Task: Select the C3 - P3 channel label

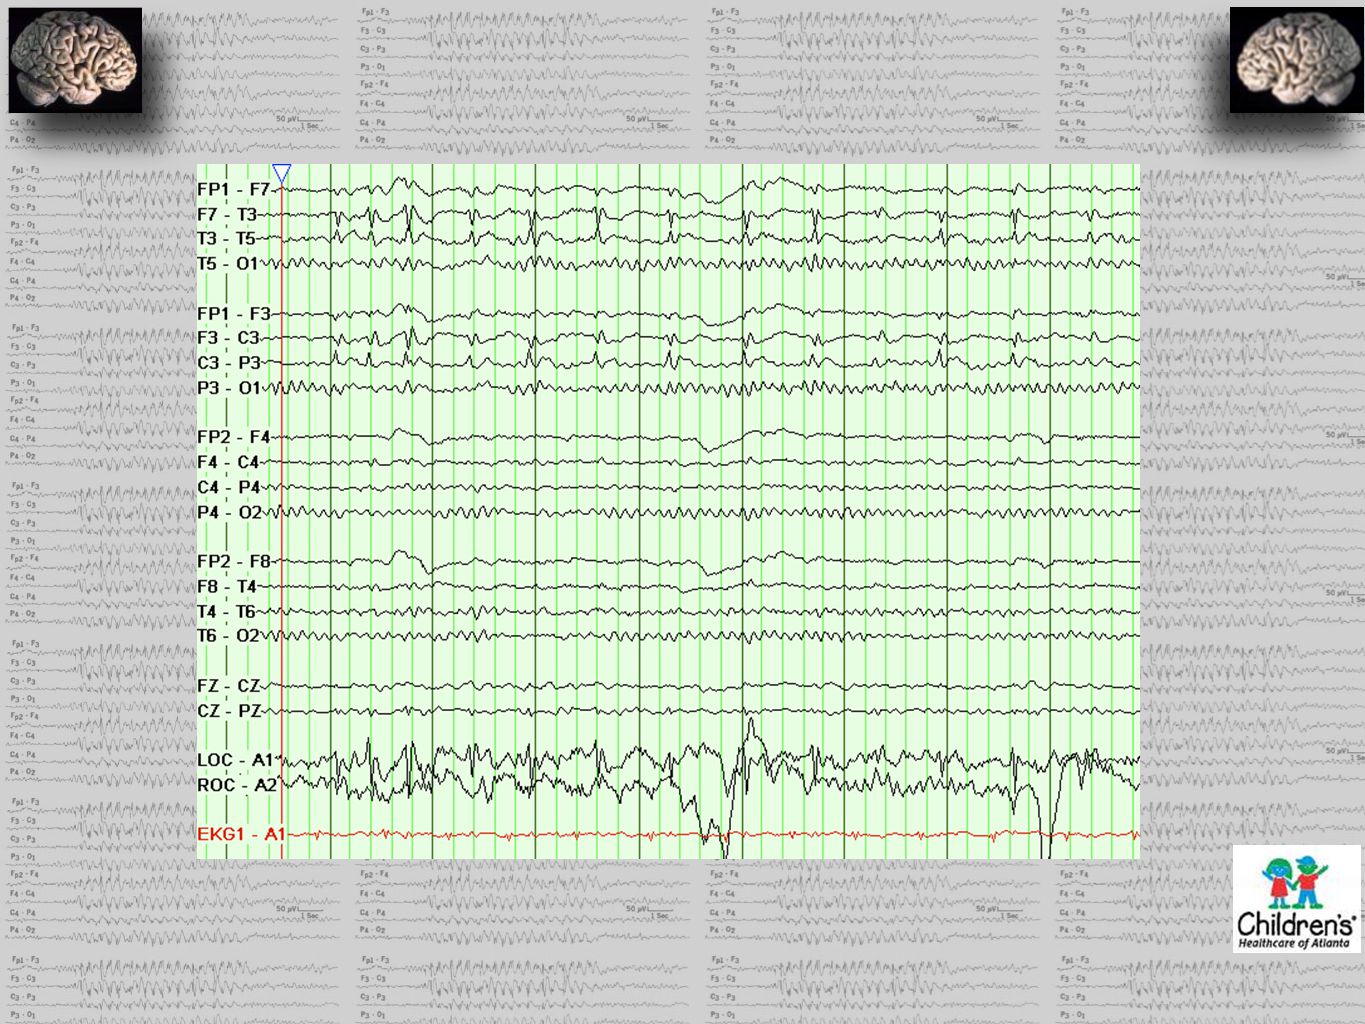Action: [x=229, y=363]
